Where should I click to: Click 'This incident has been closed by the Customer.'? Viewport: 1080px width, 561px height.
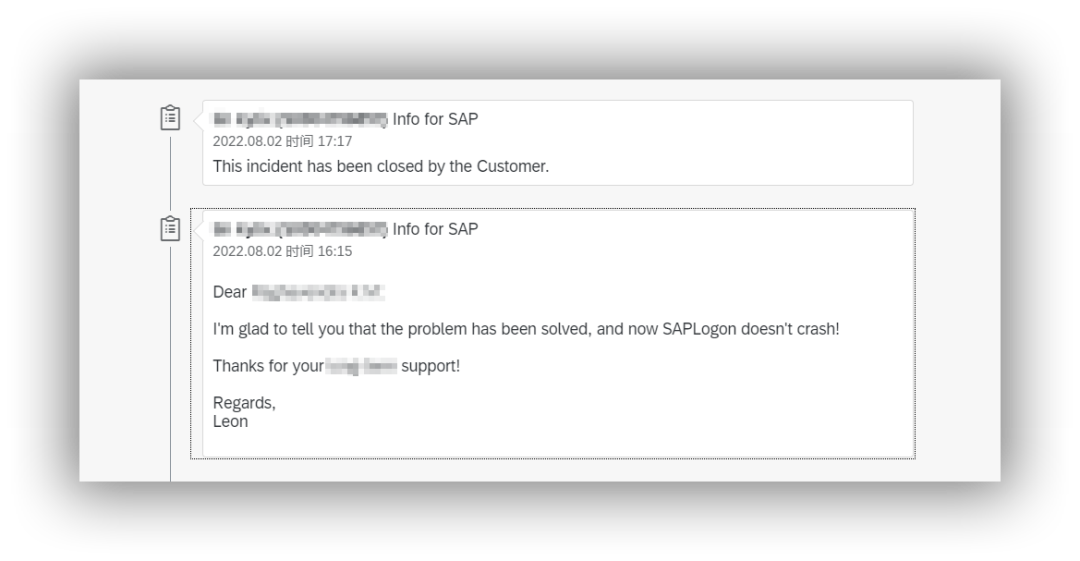(381, 167)
